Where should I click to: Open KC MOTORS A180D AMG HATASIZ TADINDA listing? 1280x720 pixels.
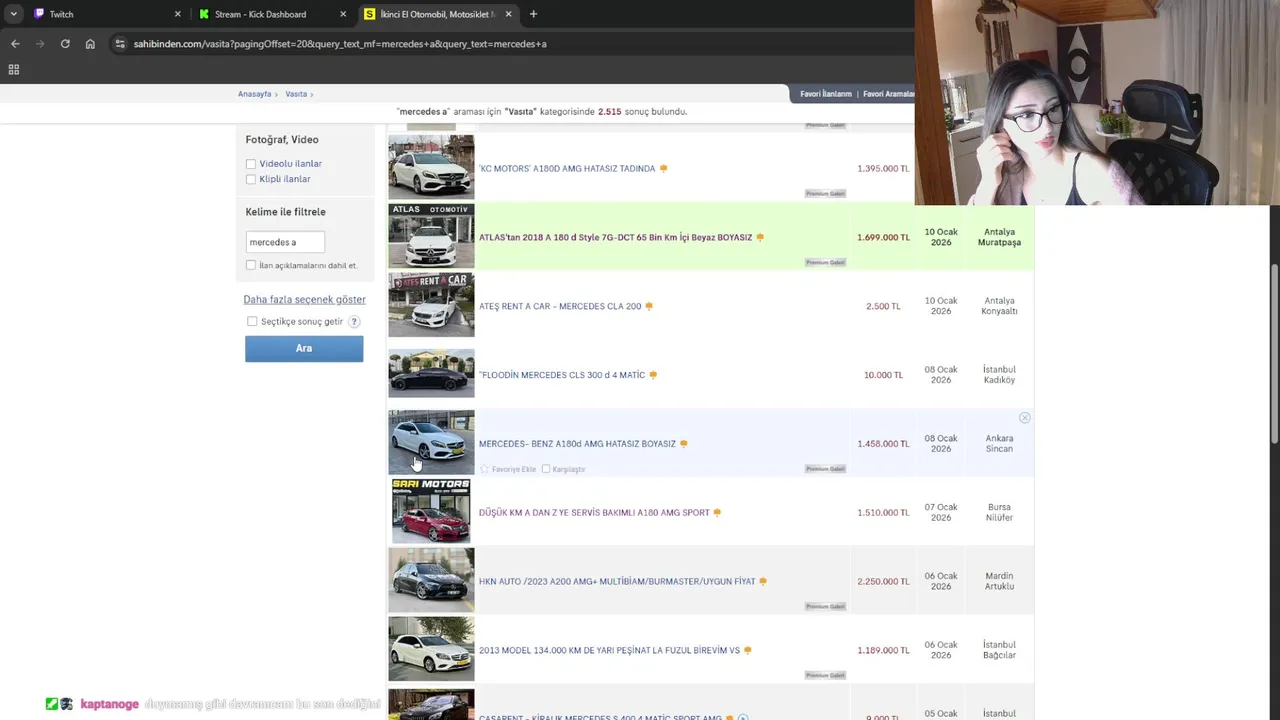coord(567,169)
